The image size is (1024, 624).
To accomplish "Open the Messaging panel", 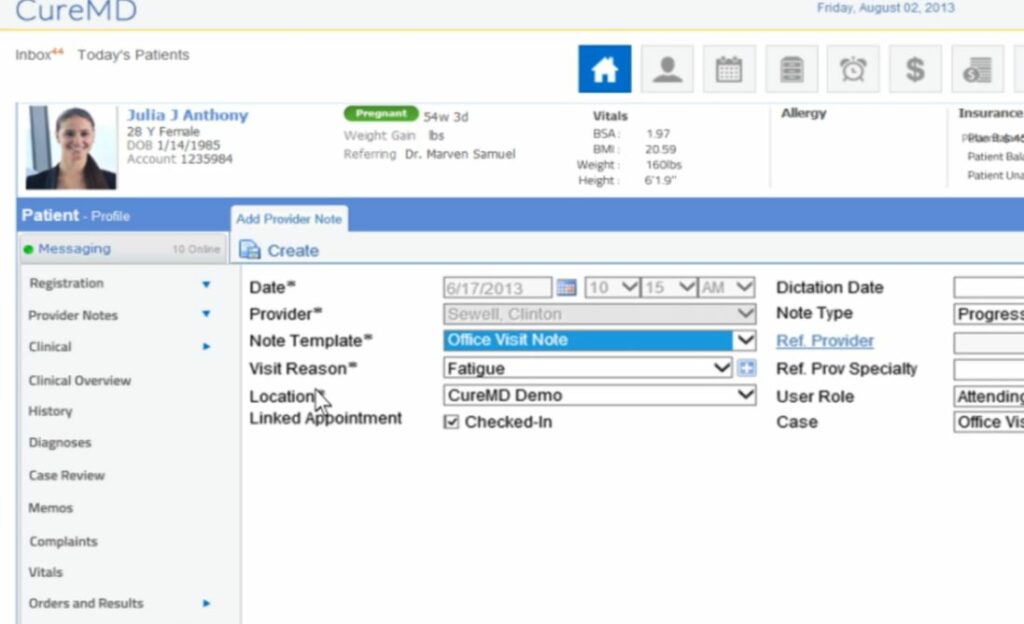I will (x=123, y=249).
